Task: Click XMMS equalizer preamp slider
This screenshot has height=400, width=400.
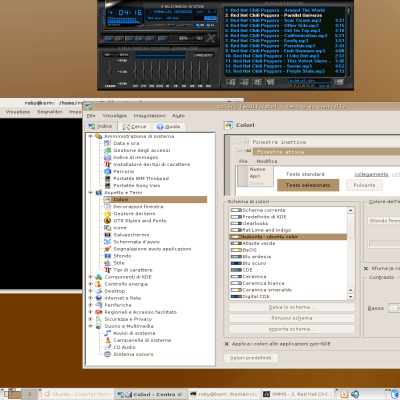Action: pyautogui.click(x=109, y=72)
